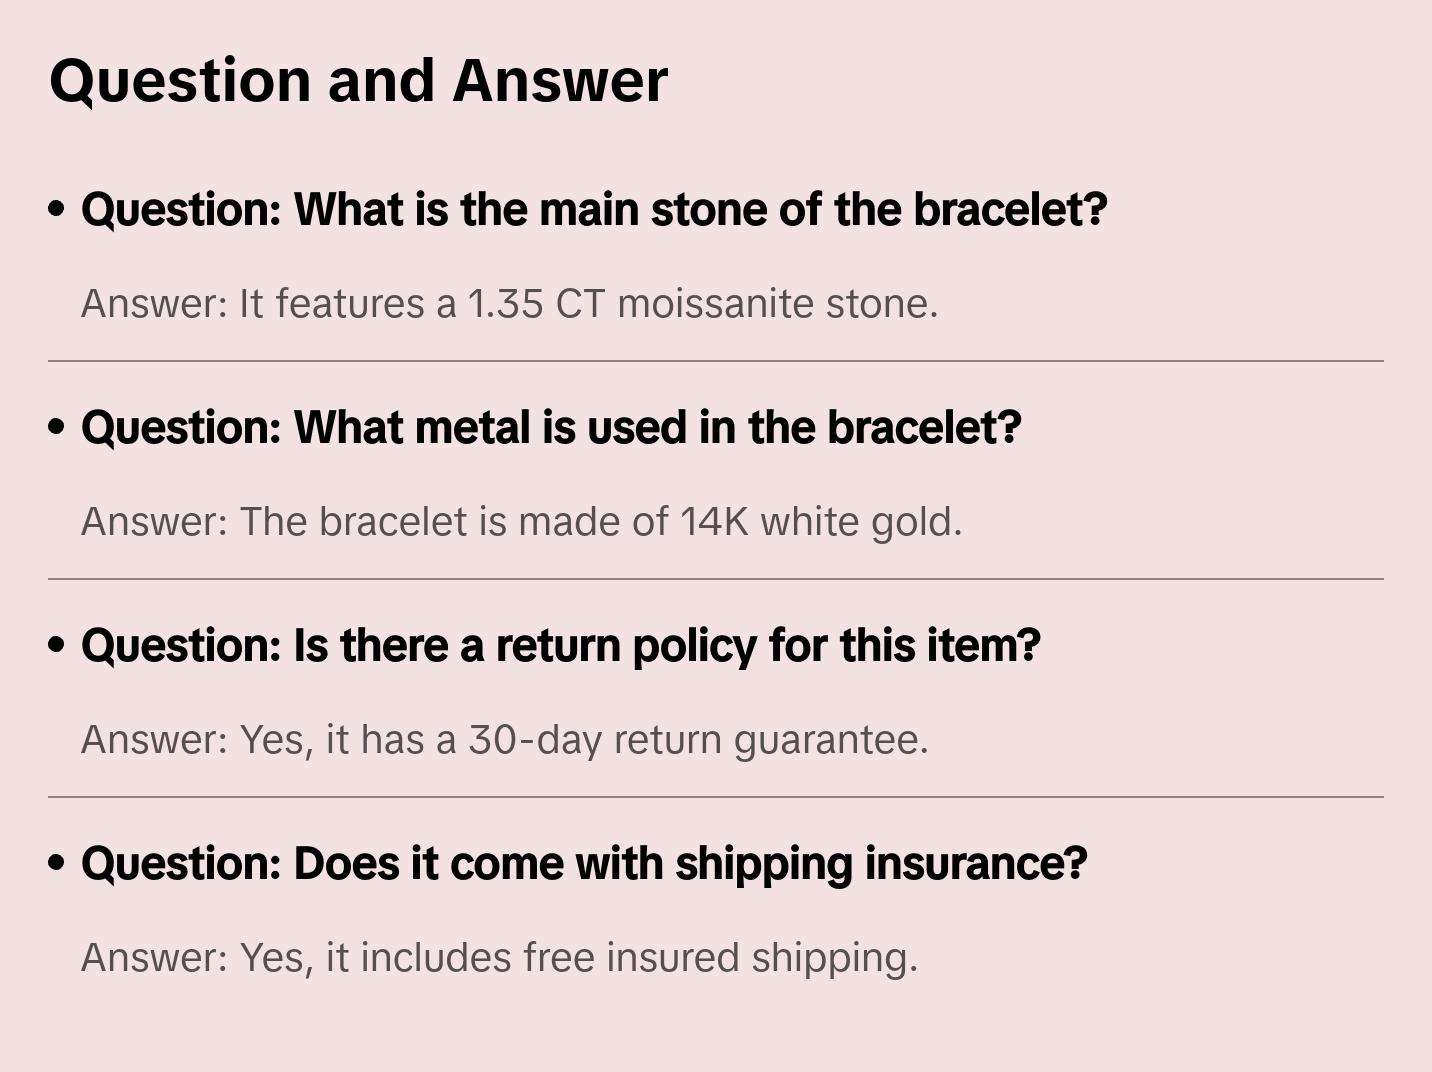
Task: Click bullet beside the main stone question
Action: tap(57, 209)
